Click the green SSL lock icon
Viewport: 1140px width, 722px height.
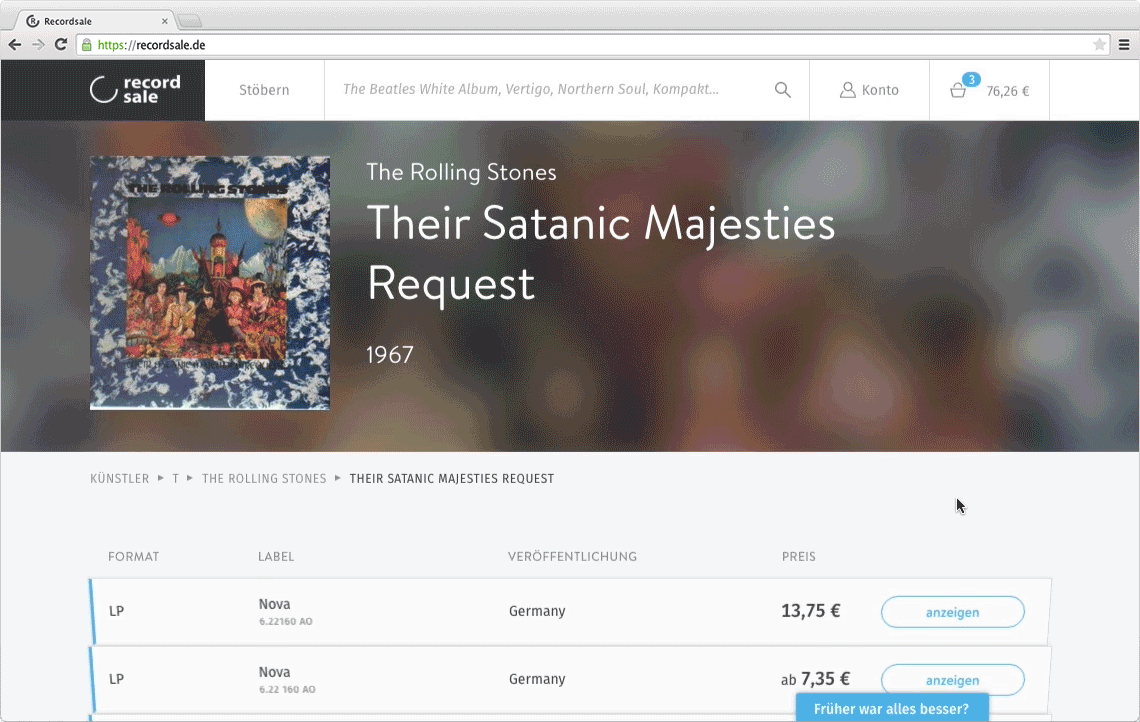tap(87, 45)
